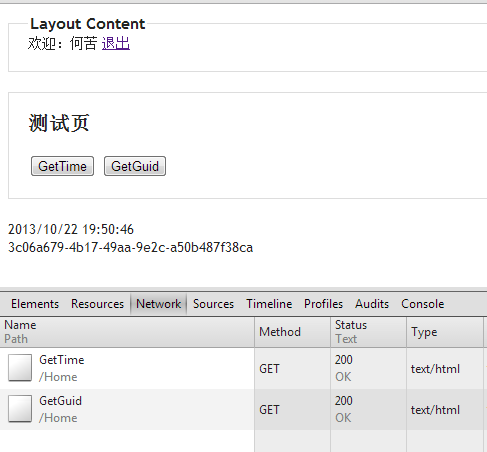Click the GUID text 3c06a679 result

[130, 248]
